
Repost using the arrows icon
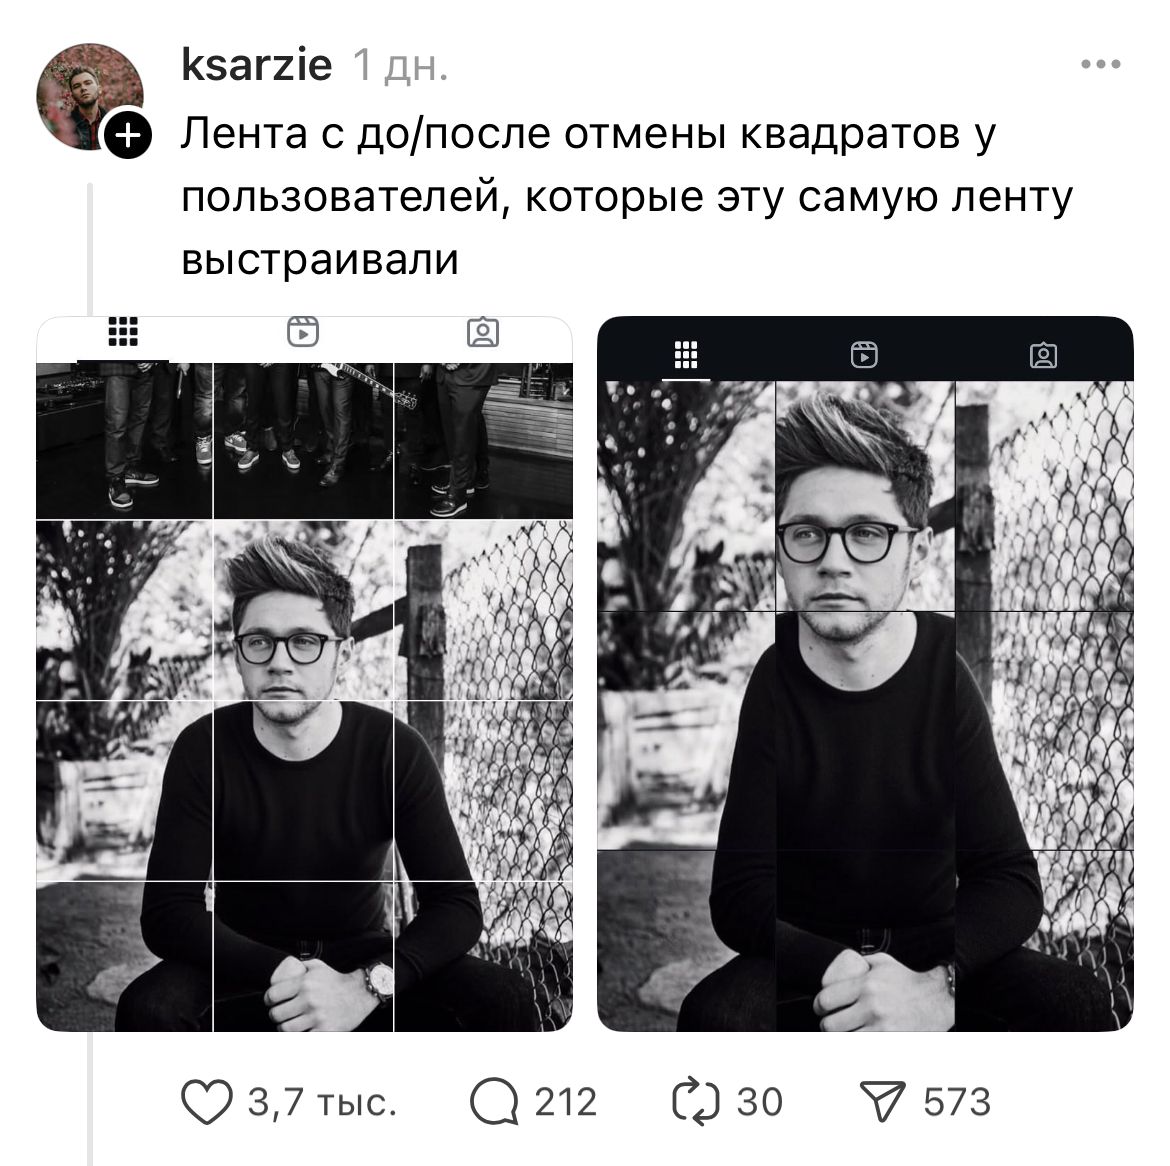[695, 1101]
